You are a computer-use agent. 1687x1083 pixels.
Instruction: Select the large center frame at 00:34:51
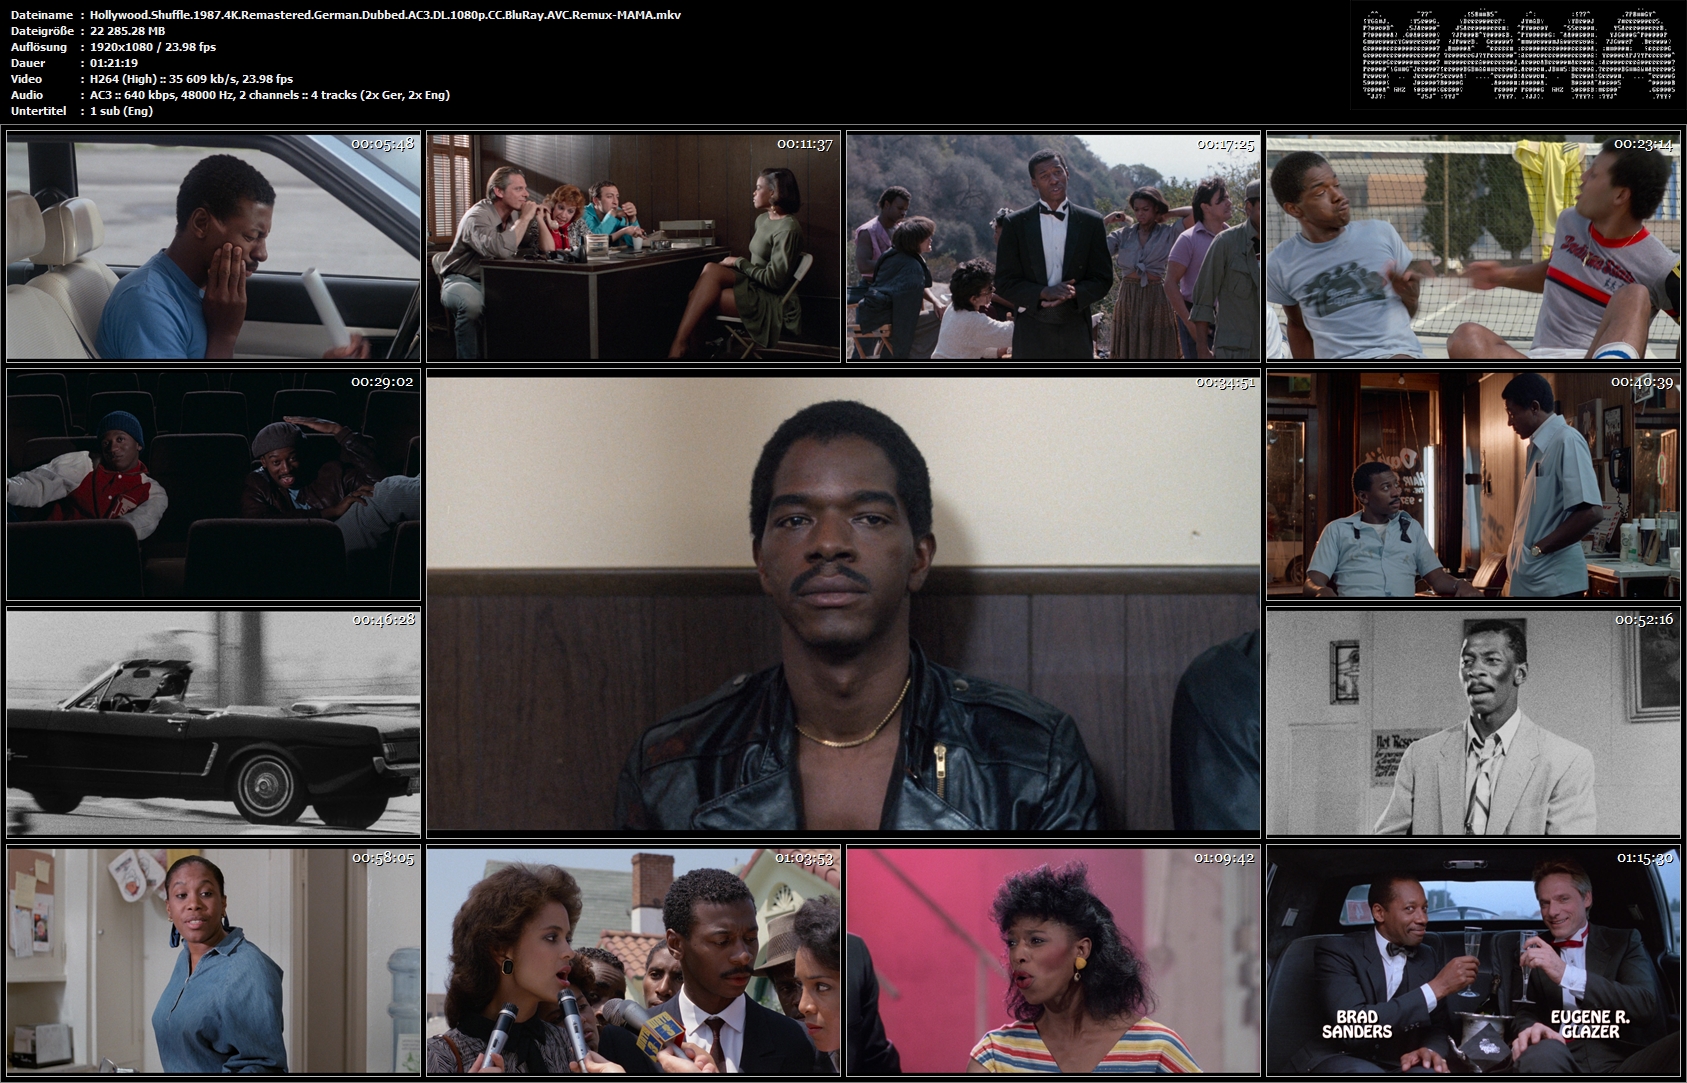843,603
